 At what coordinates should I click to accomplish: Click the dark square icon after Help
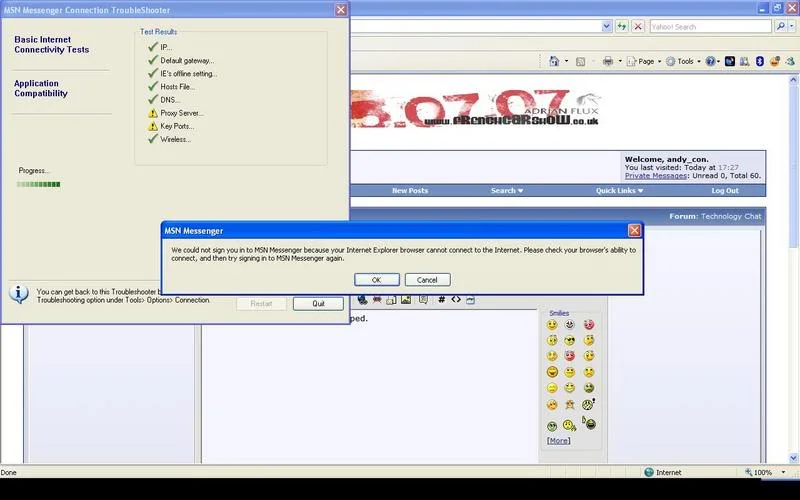click(730, 61)
